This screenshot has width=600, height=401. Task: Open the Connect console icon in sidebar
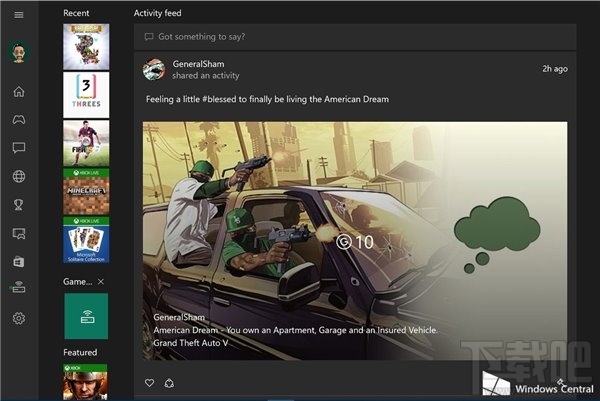click(18, 289)
